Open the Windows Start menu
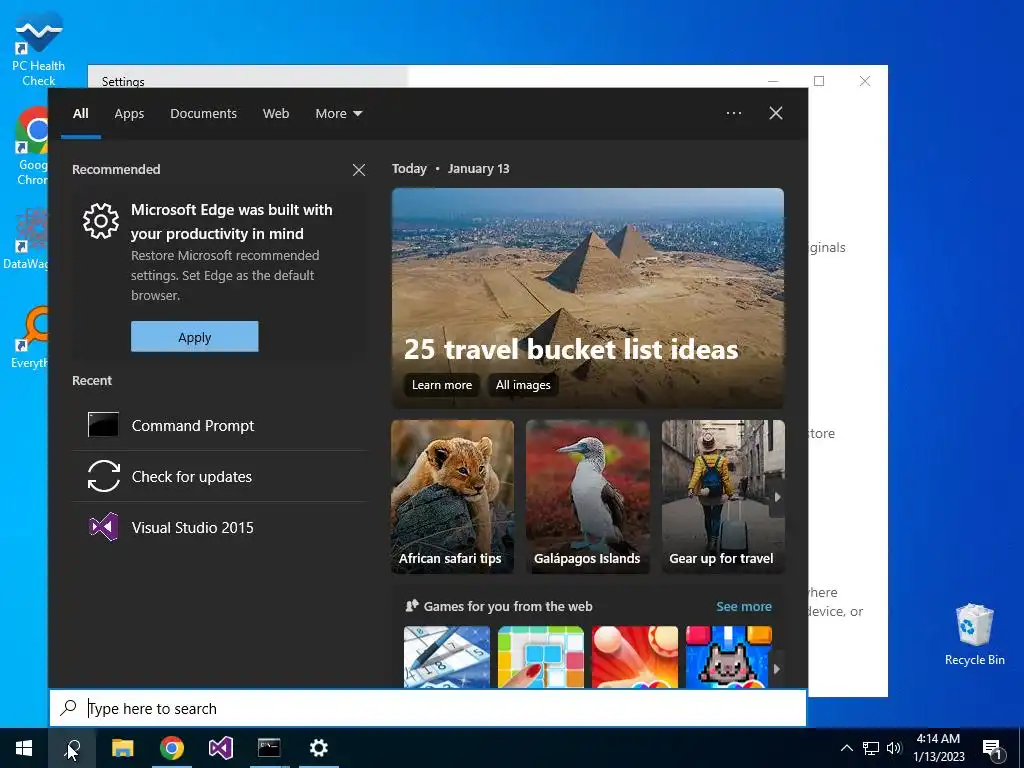Image resolution: width=1024 pixels, height=768 pixels. (24, 748)
